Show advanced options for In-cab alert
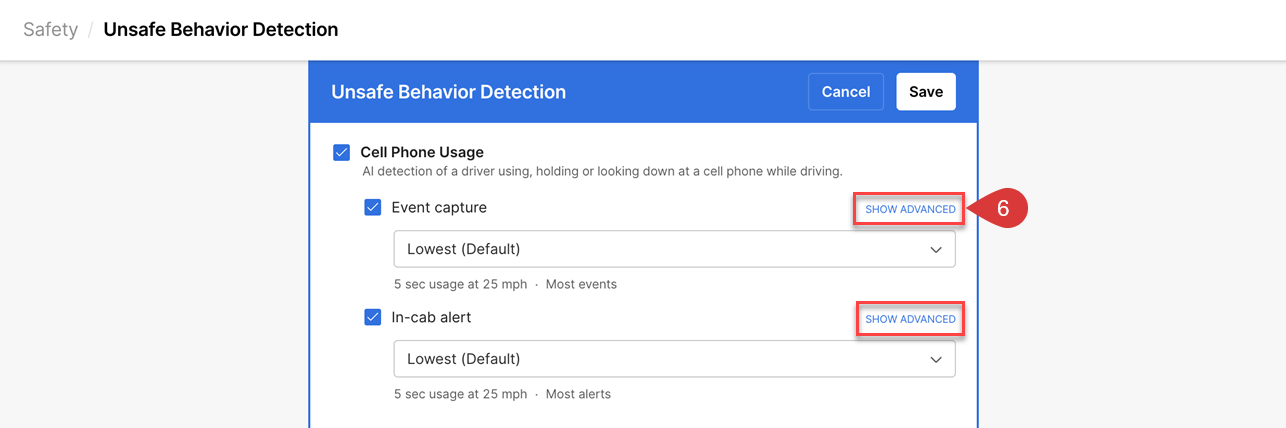The height and width of the screenshot is (428, 1286). 910,319
